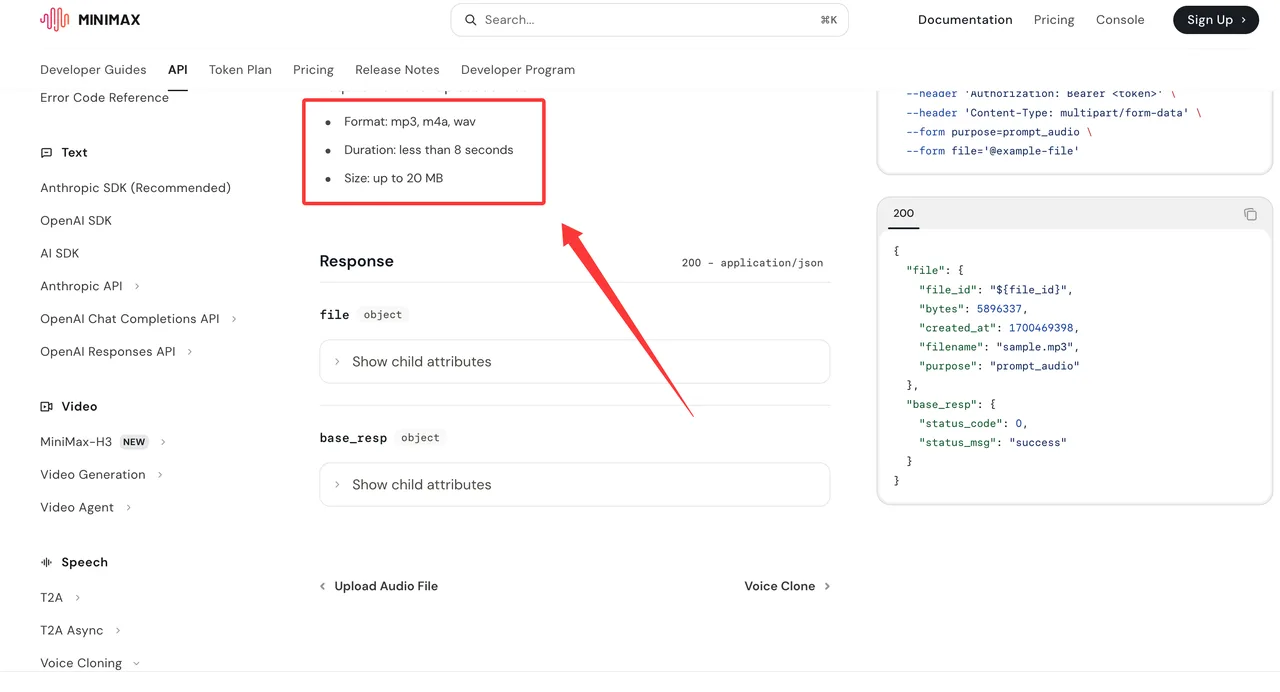Click the Response section heading

point(357,261)
